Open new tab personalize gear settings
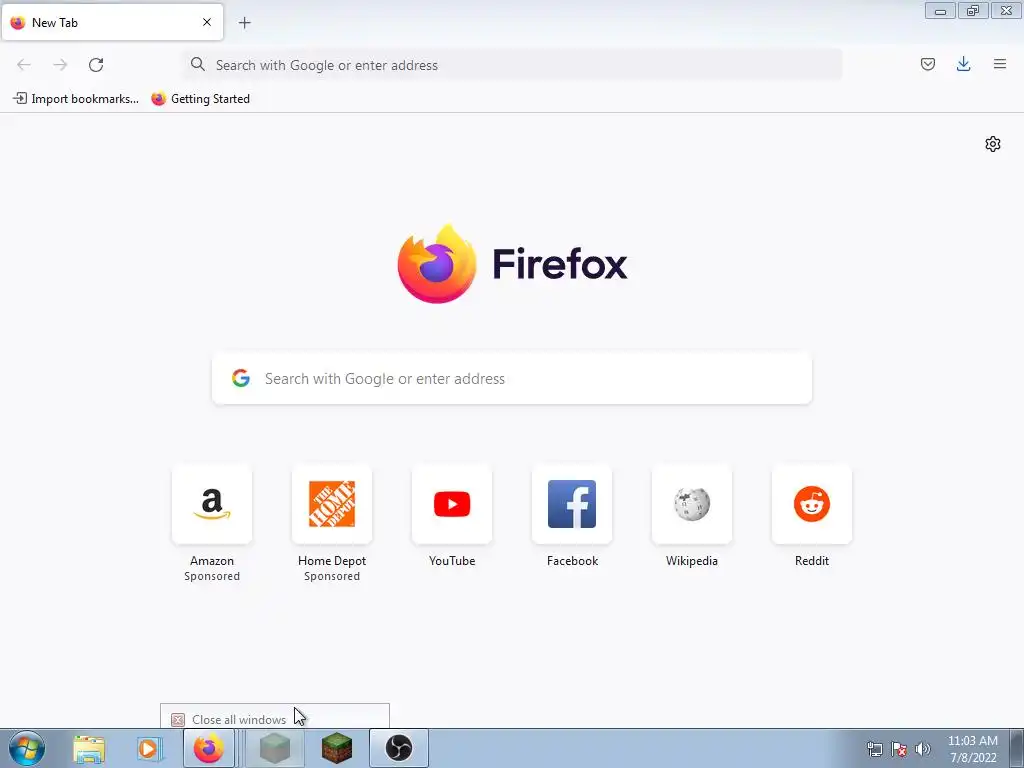 point(993,144)
